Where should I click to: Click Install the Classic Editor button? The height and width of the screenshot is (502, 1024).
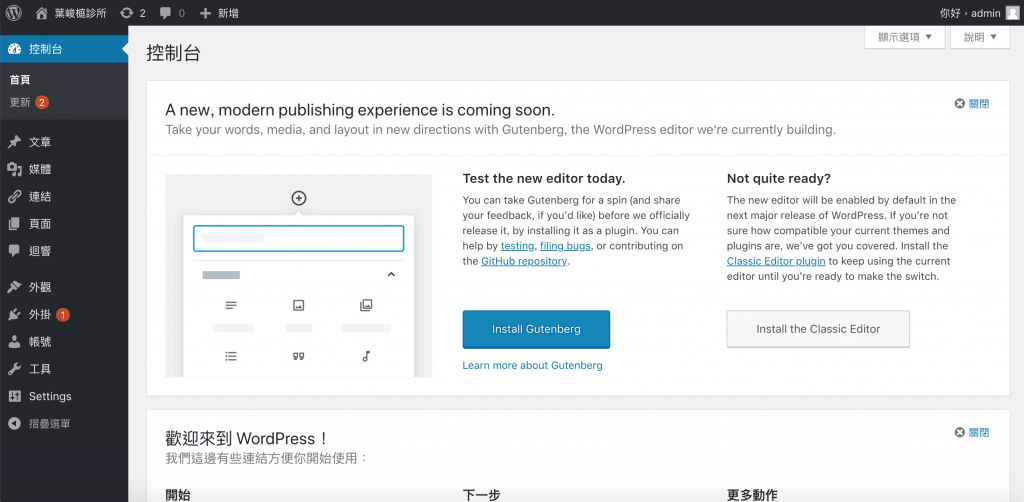click(817, 329)
